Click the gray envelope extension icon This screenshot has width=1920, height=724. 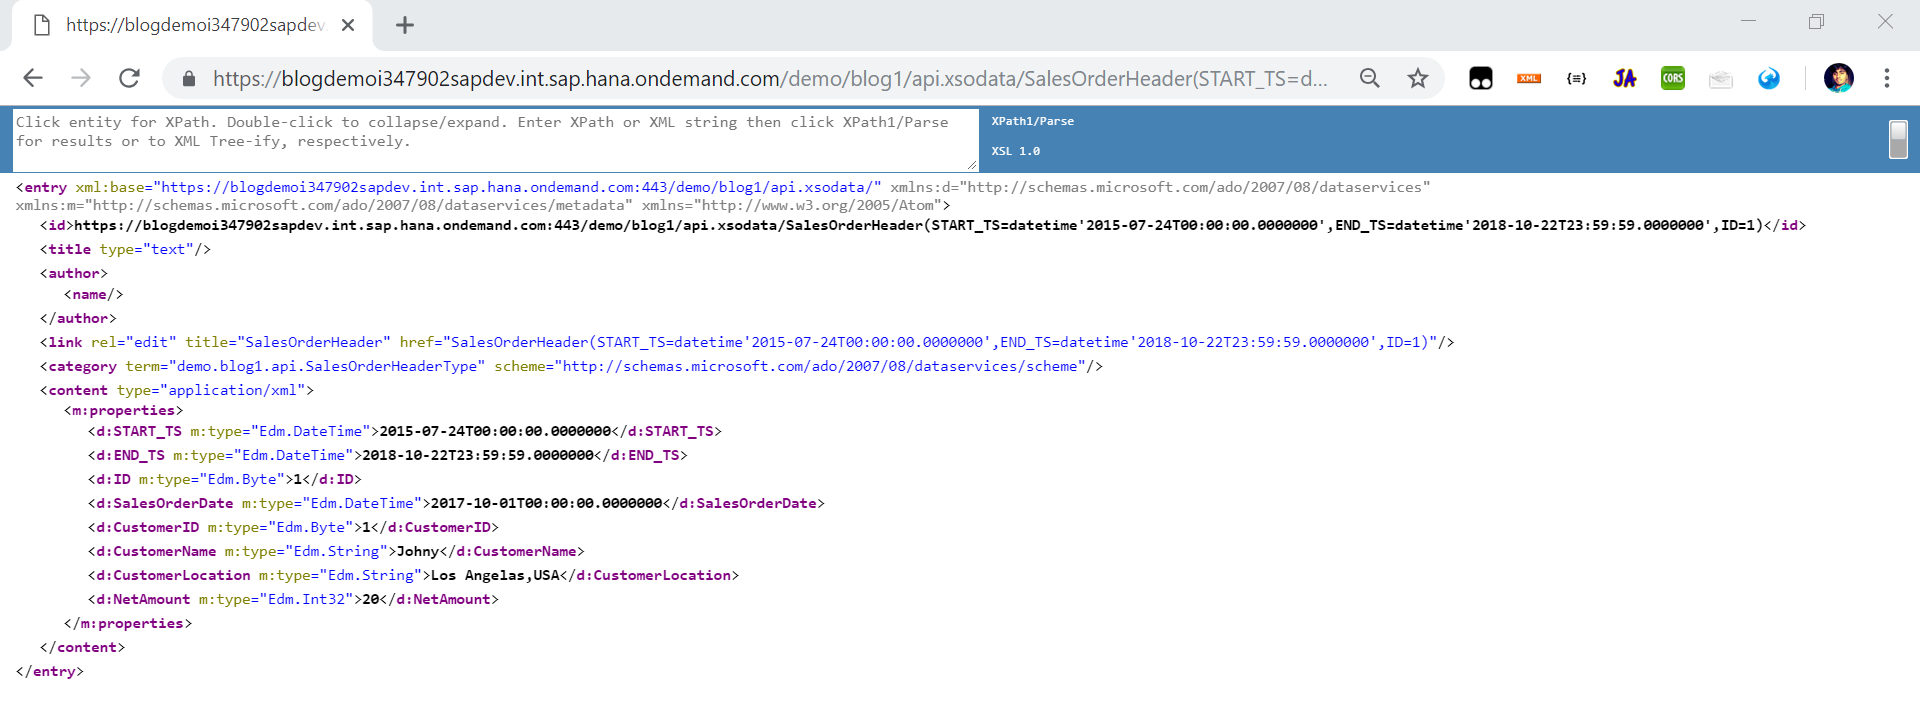[x=1720, y=78]
